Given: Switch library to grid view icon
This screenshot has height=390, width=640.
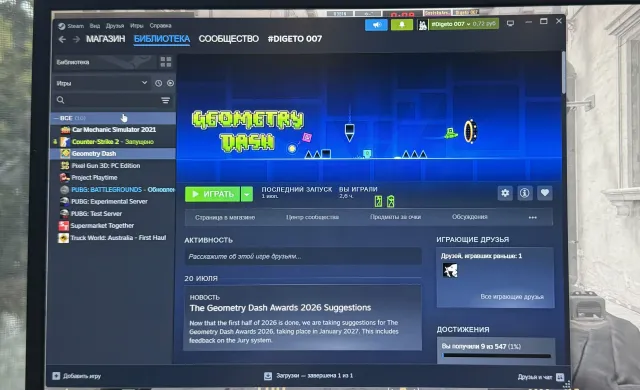Looking at the screenshot, I should (x=166, y=62).
